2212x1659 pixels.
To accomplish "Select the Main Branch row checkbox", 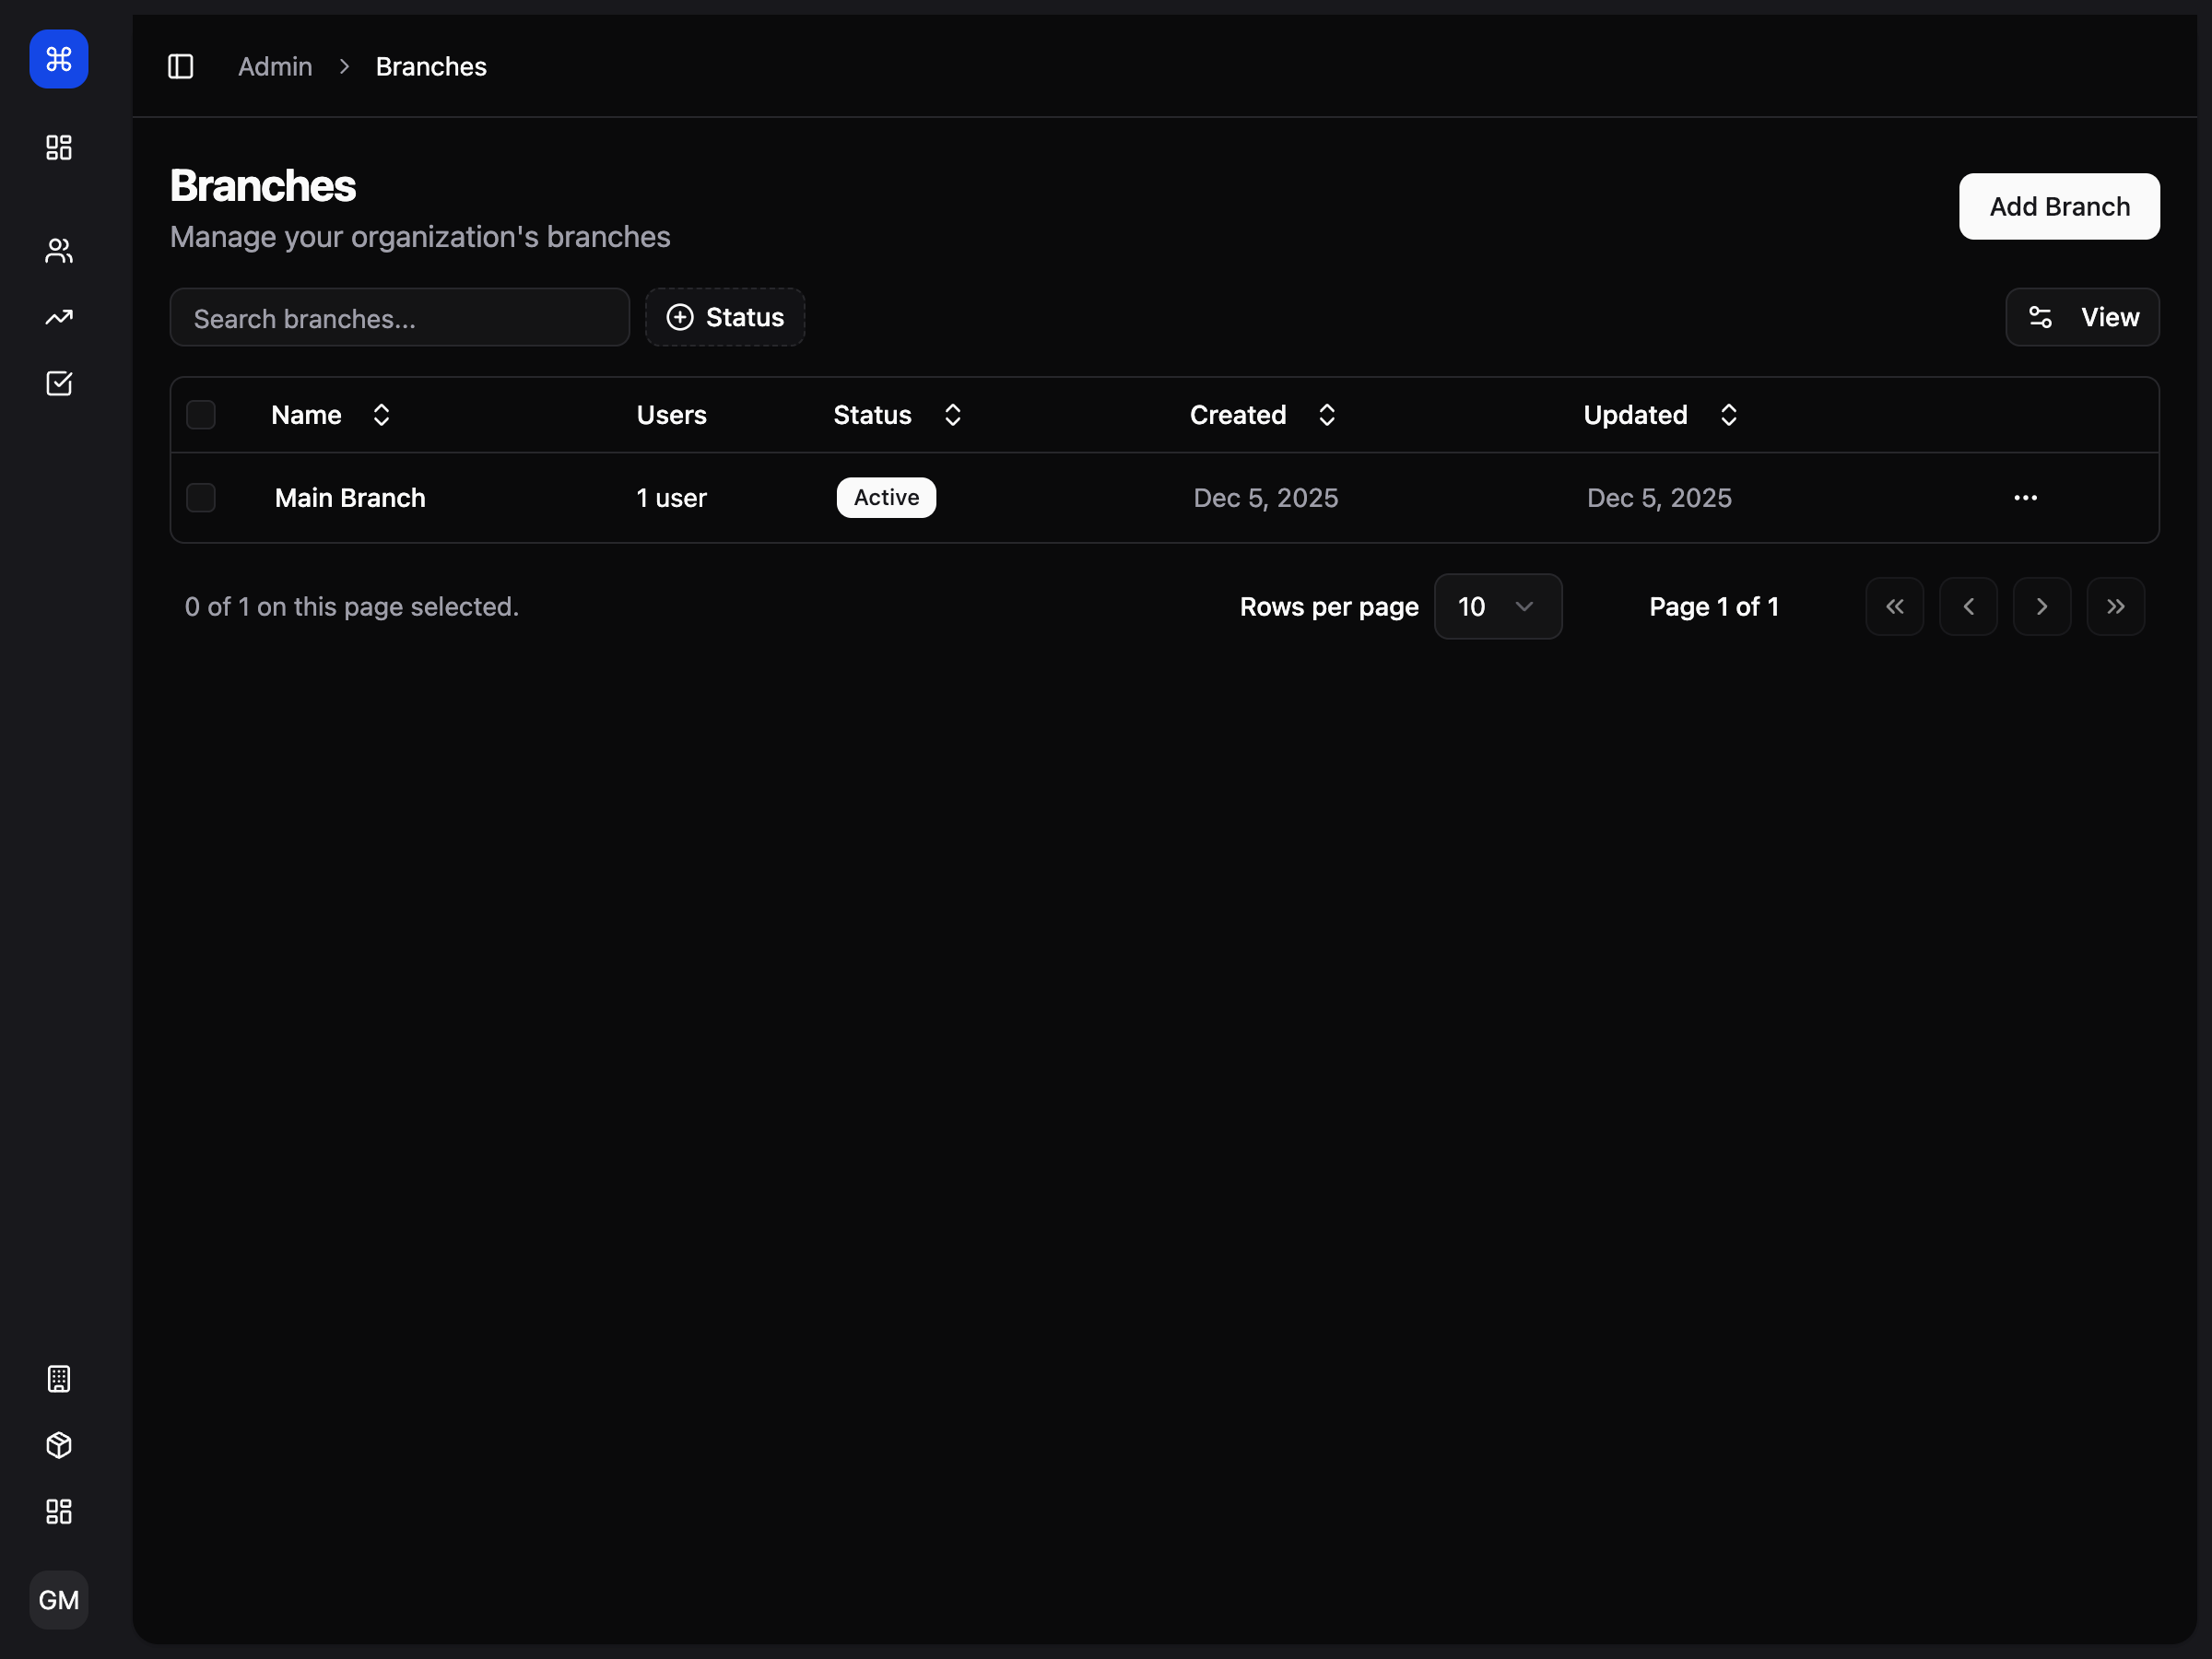I will pyautogui.click(x=201, y=497).
